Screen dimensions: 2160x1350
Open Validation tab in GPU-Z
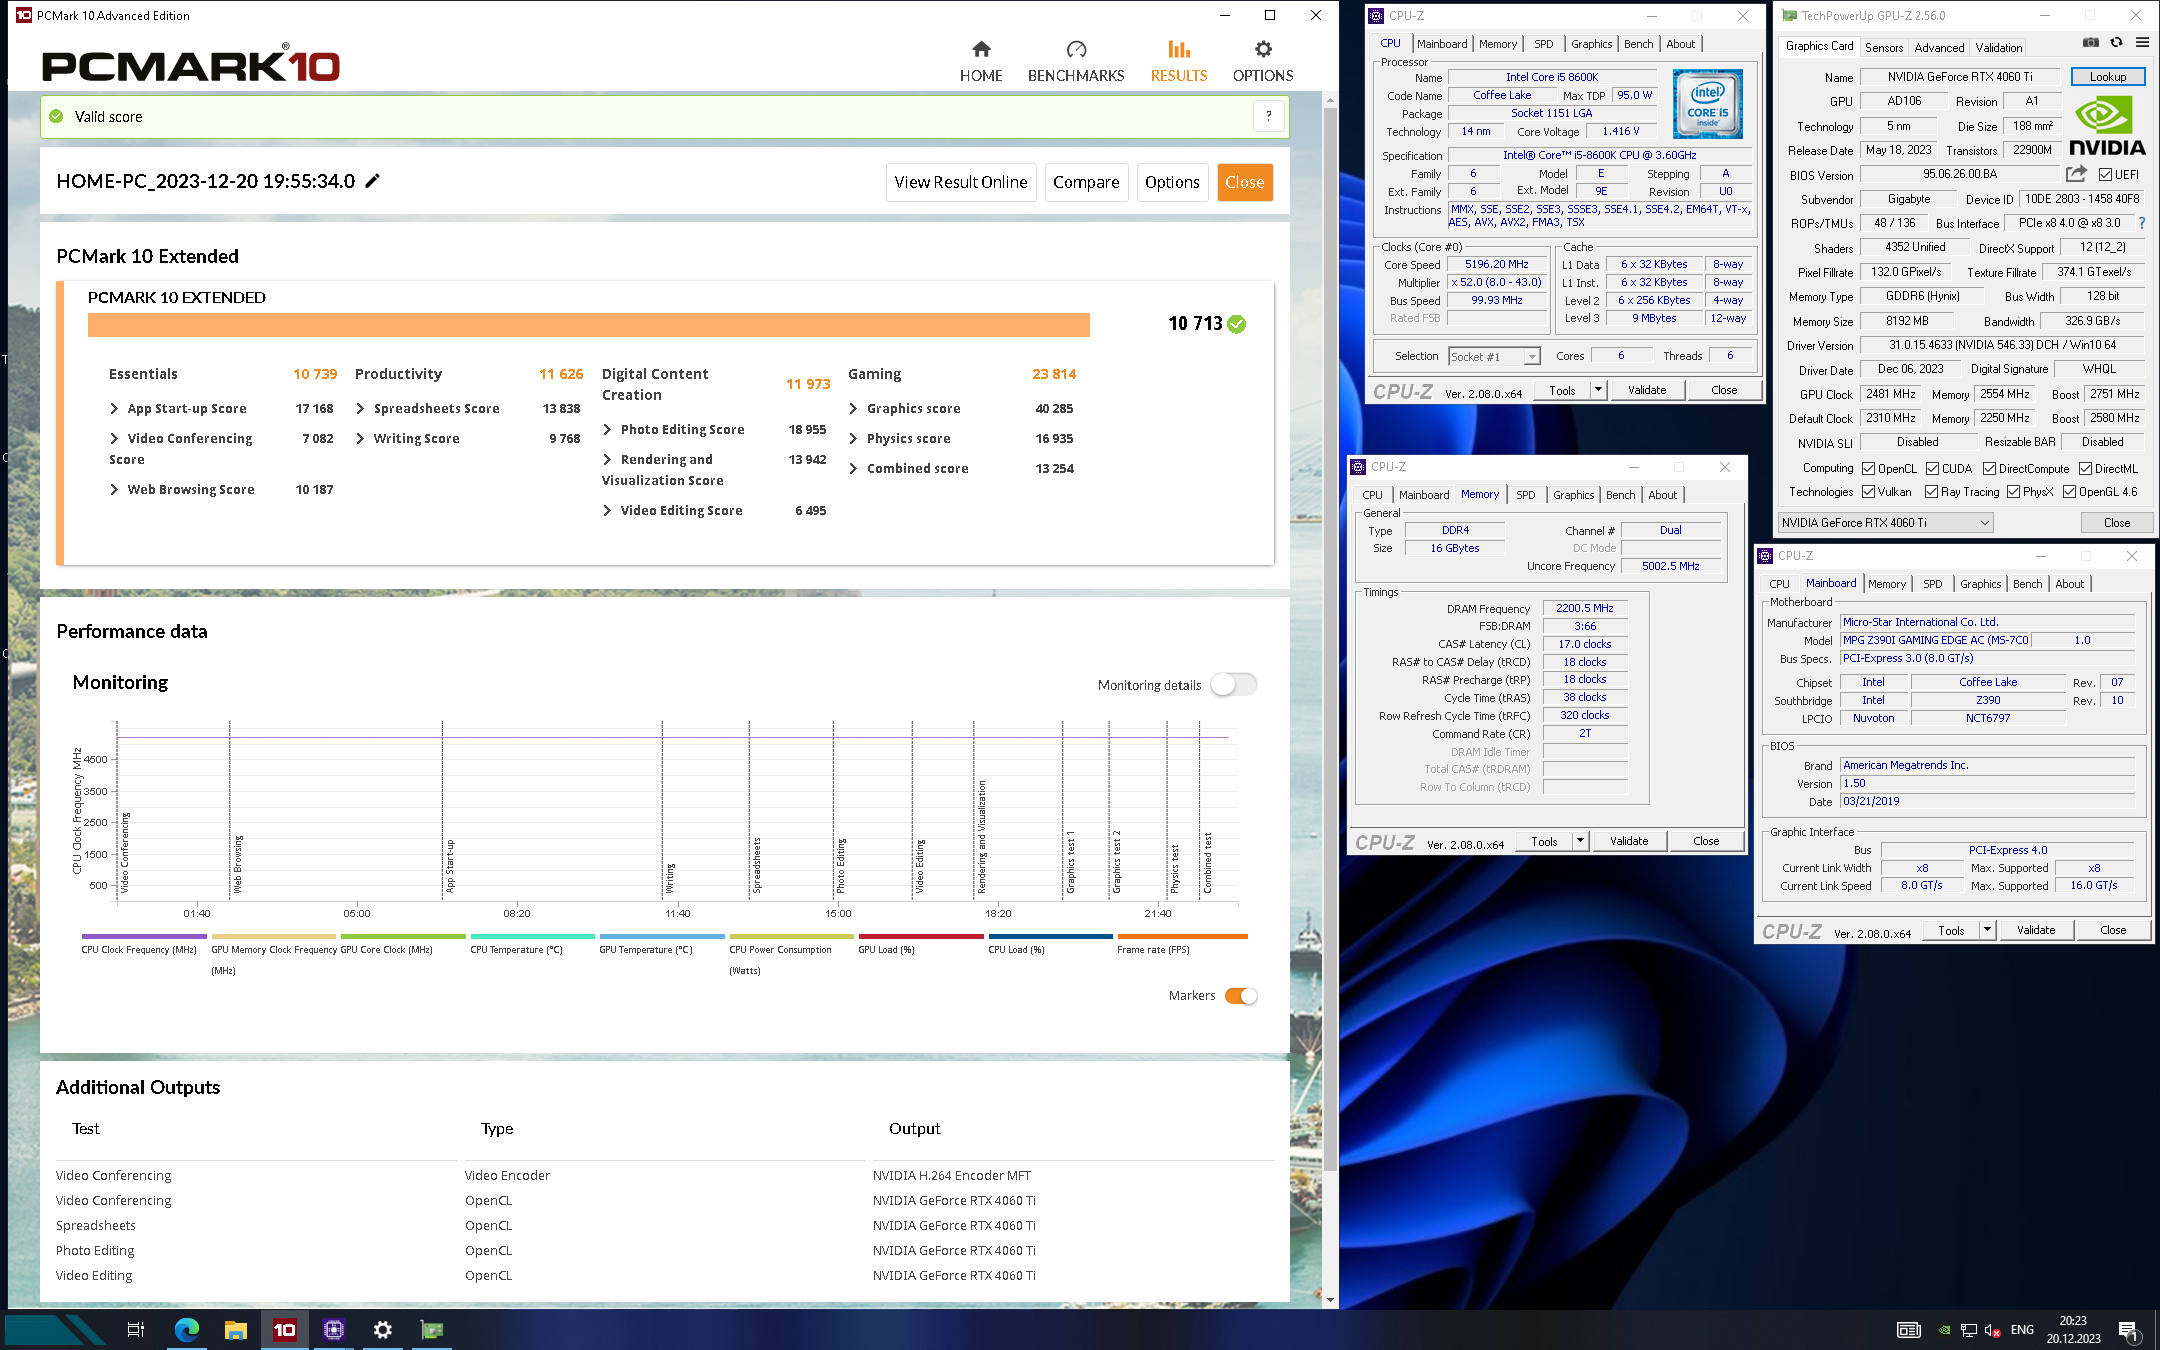(x=1999, y=47)
